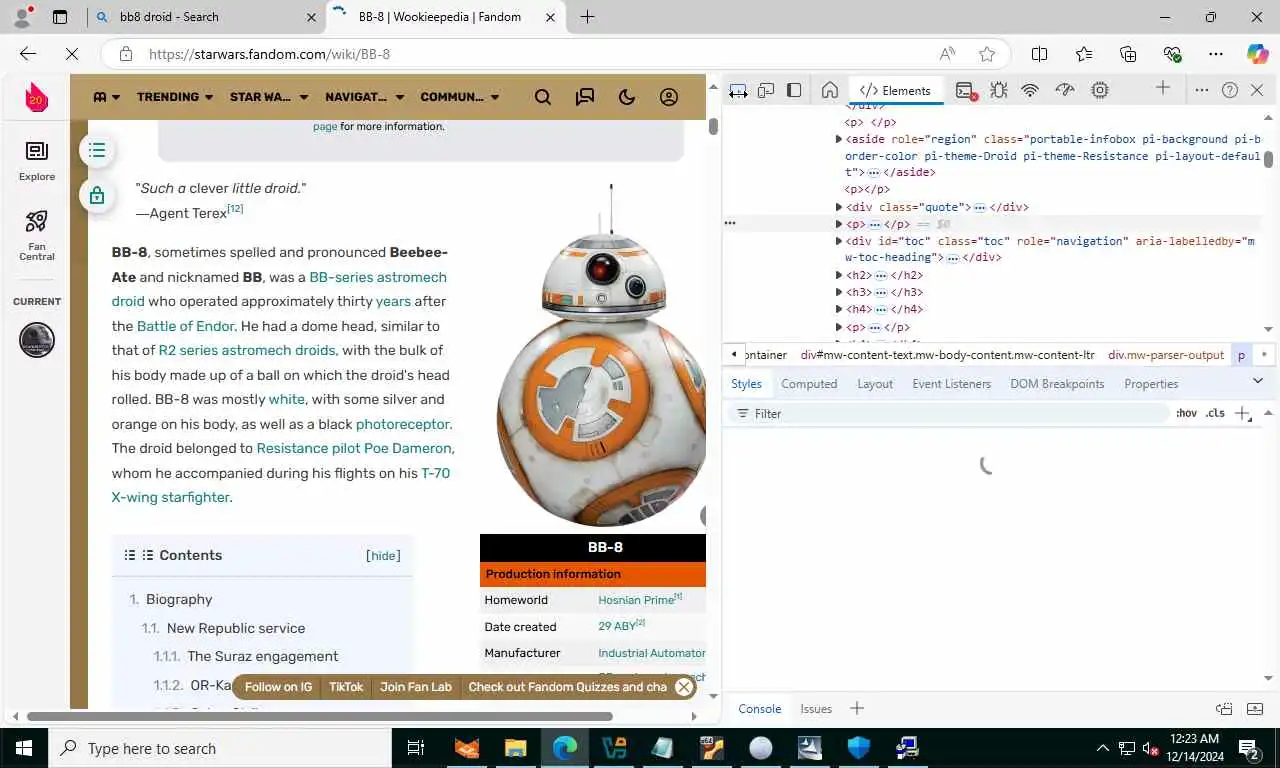Follow the Battle of Endor link

(x=185, y=326)
